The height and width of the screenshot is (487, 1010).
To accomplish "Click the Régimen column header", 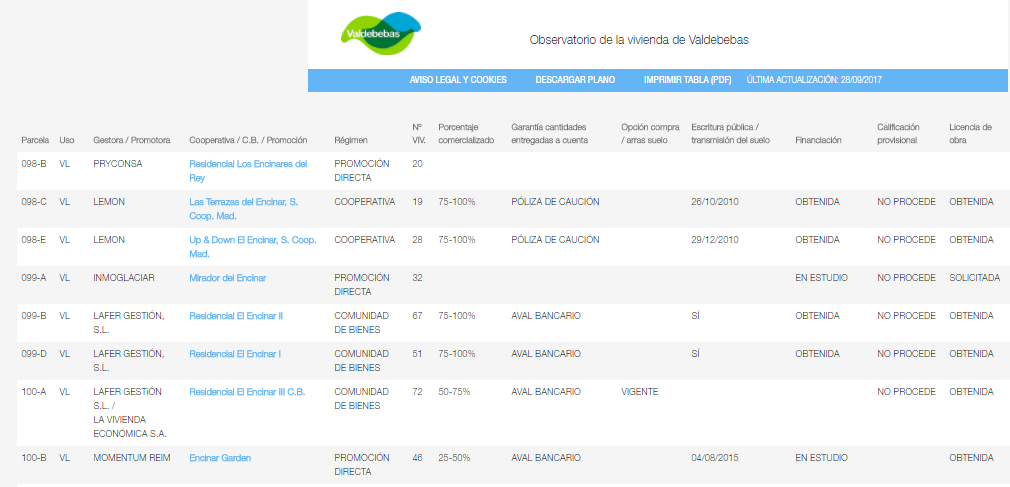I will pos(351,140).
